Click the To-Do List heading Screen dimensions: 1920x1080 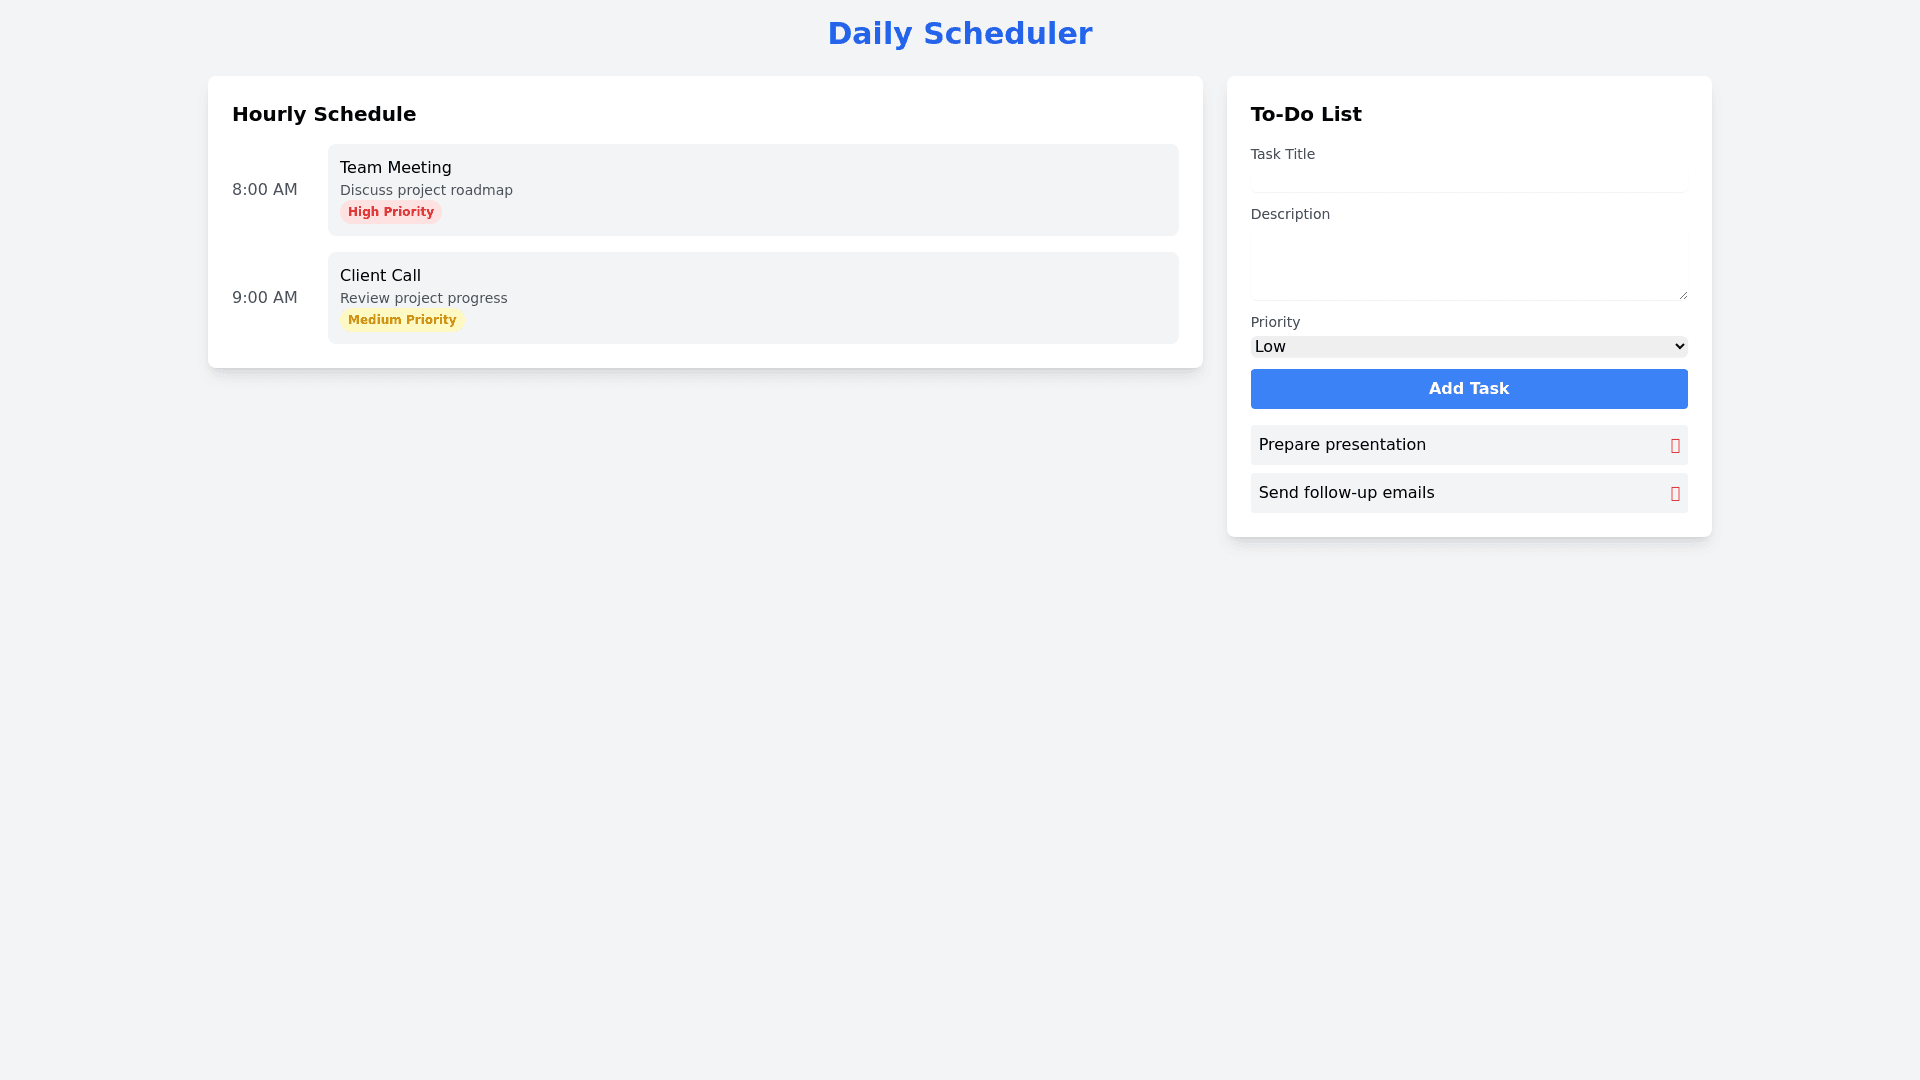coord(1306,114)
